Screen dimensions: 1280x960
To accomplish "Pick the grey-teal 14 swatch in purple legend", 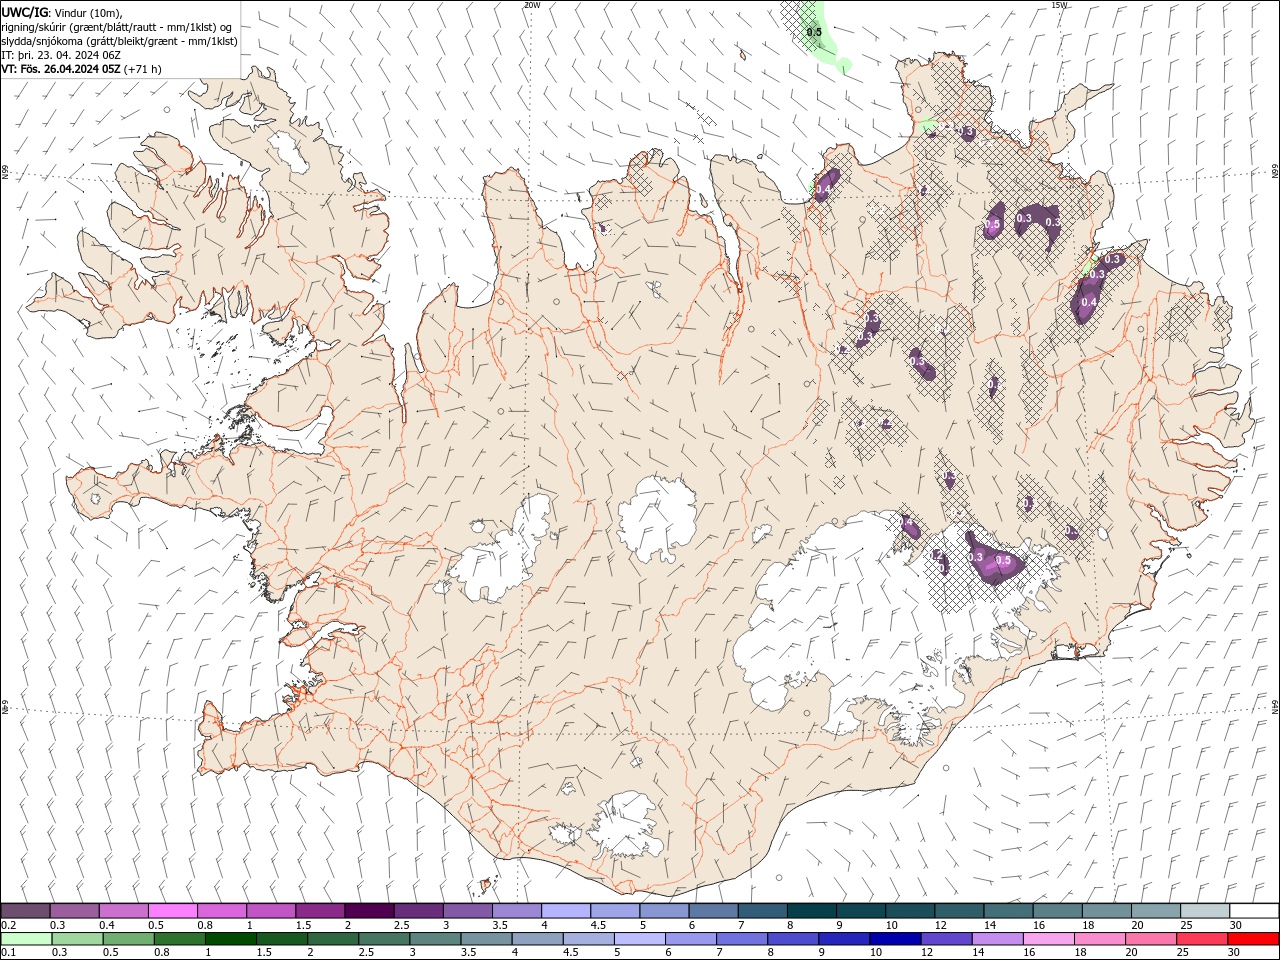I will click(x=1008, y=910).
